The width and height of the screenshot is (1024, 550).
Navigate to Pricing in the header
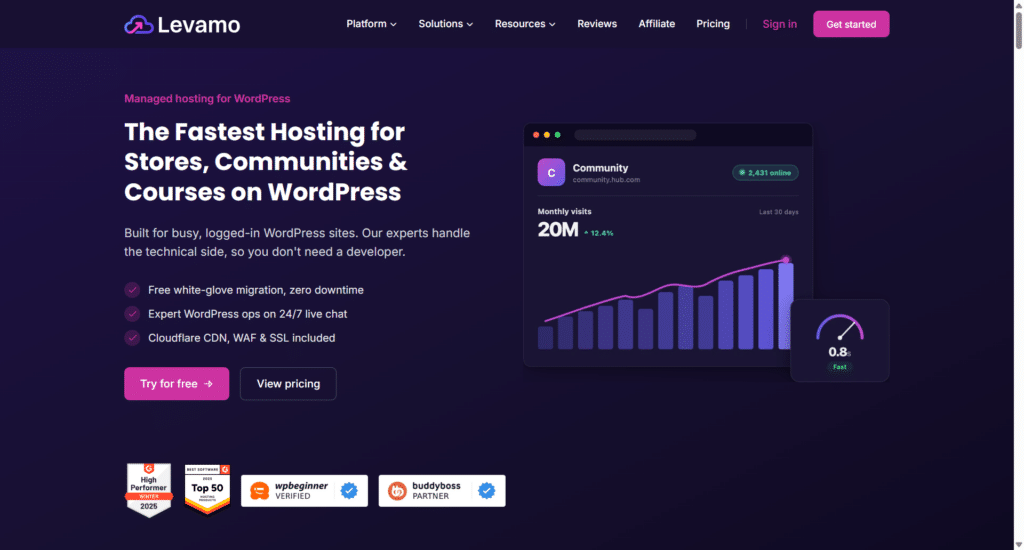(x=712, y=24)
